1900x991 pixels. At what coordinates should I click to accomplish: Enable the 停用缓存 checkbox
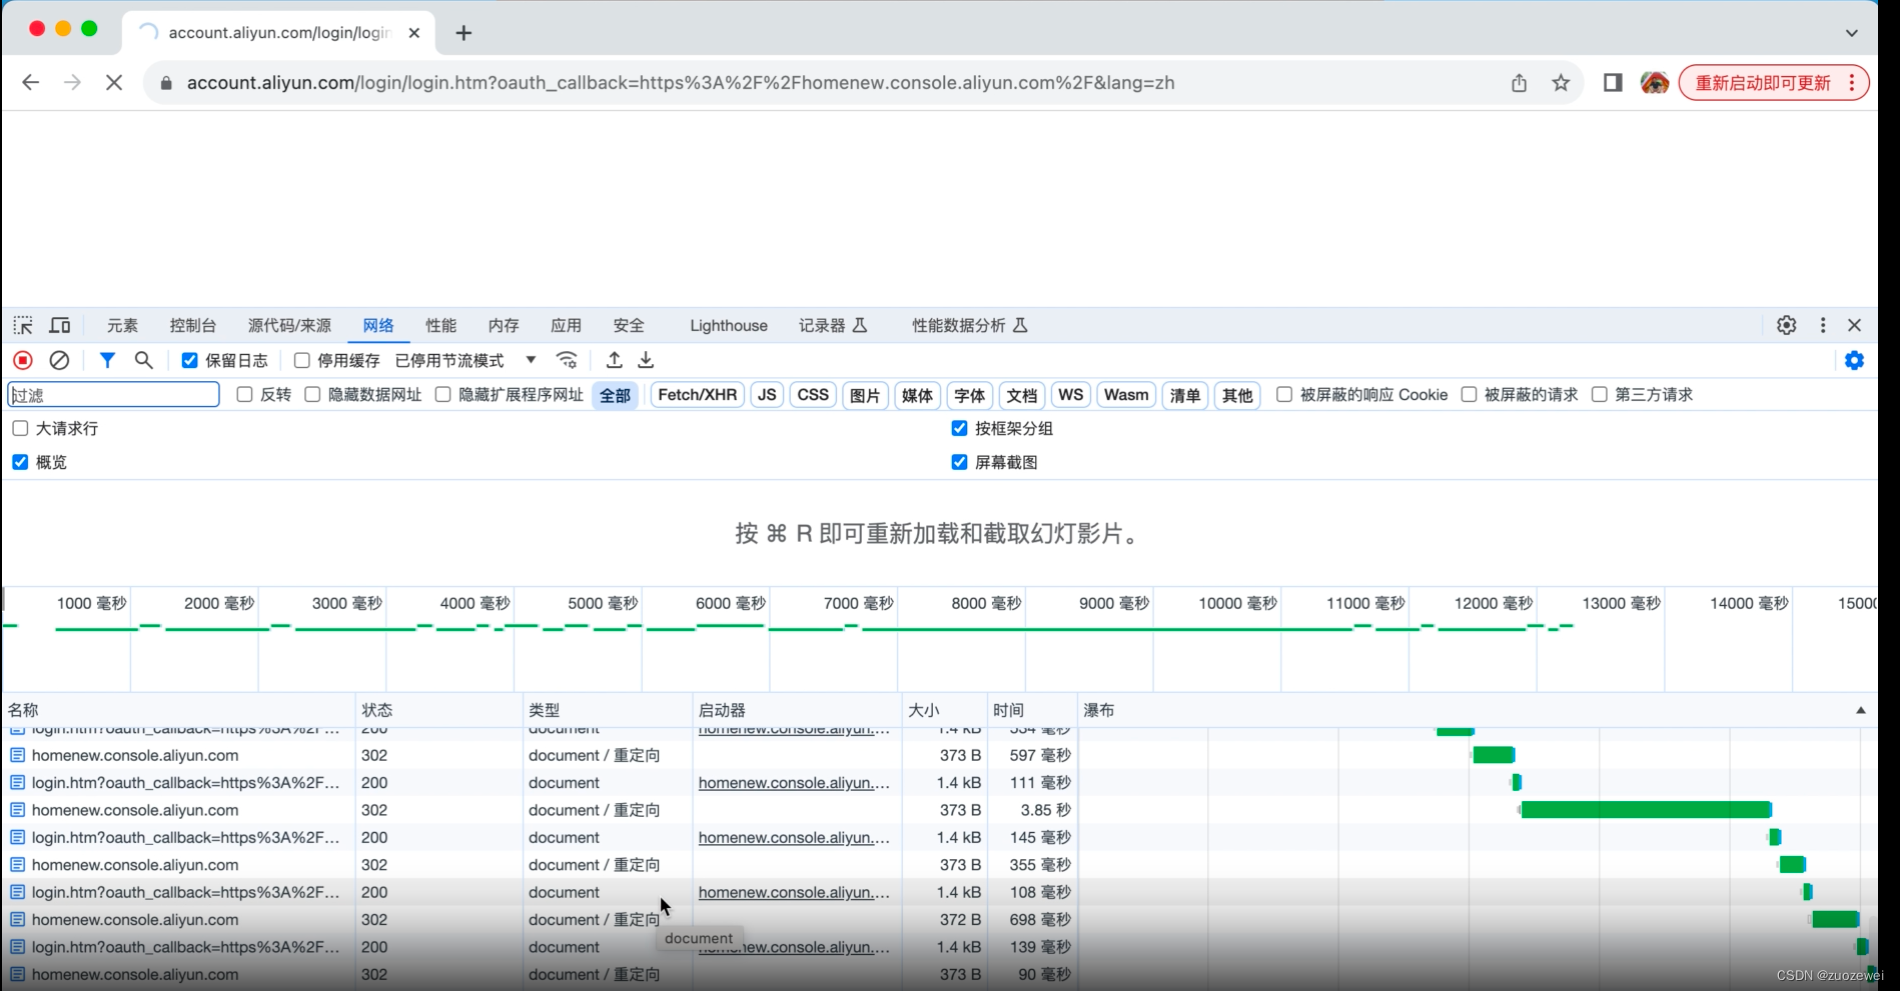302,360
